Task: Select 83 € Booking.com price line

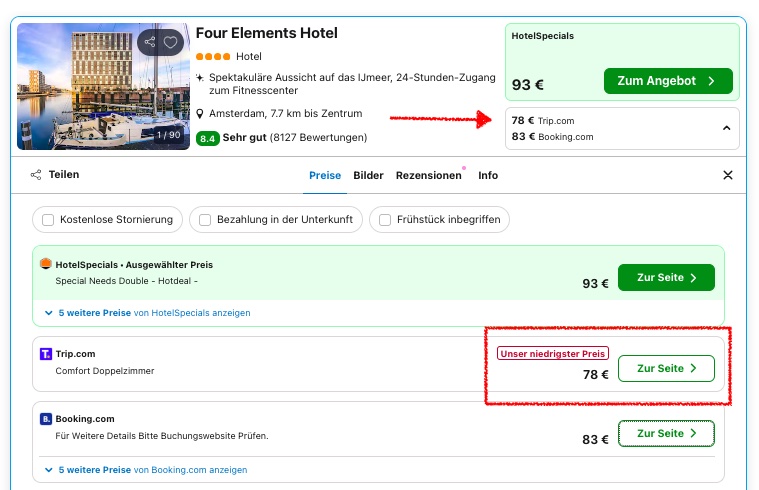Action: (x=552, y=137)
